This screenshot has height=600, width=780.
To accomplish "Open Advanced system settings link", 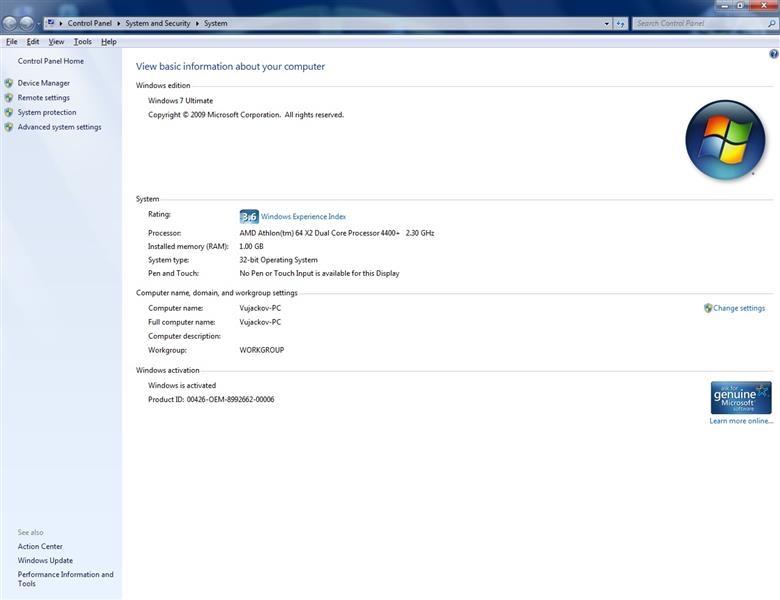I will coord(60,127).
